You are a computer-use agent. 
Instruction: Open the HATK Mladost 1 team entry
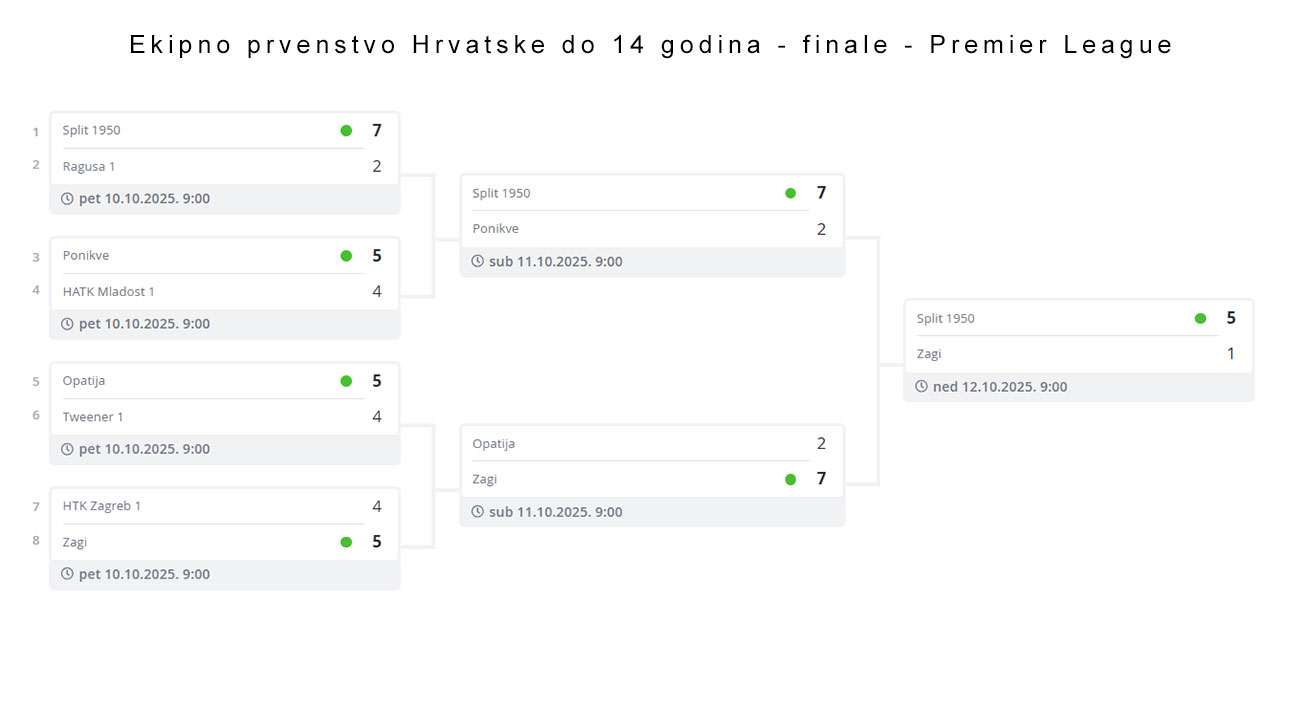click(x=108, y=291)
